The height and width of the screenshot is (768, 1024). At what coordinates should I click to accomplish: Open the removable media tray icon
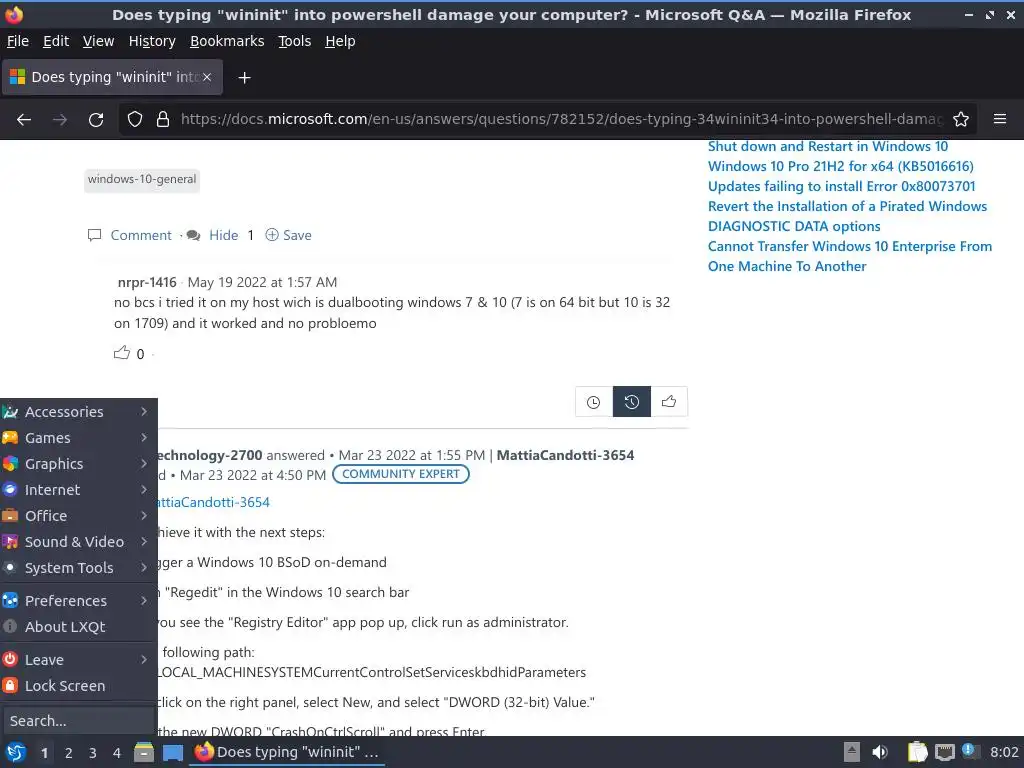(852, 752)
